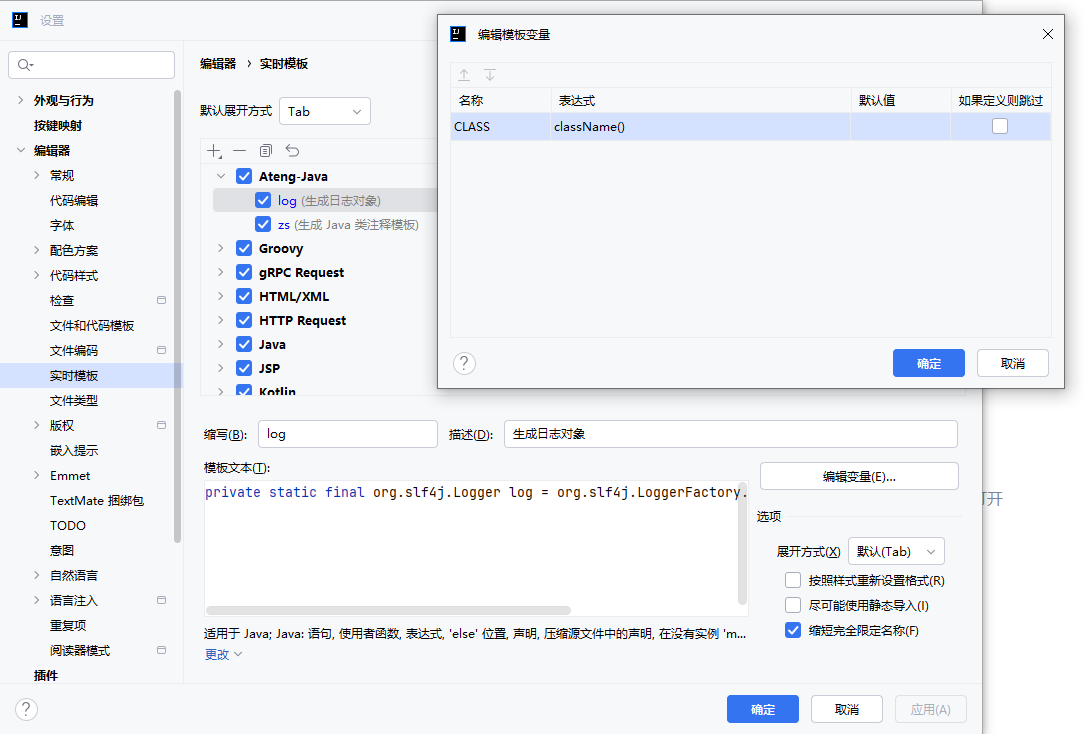
Task: Toggle the Groovy group checkbox
Action: pyautogui.click(x=244, y=248)
